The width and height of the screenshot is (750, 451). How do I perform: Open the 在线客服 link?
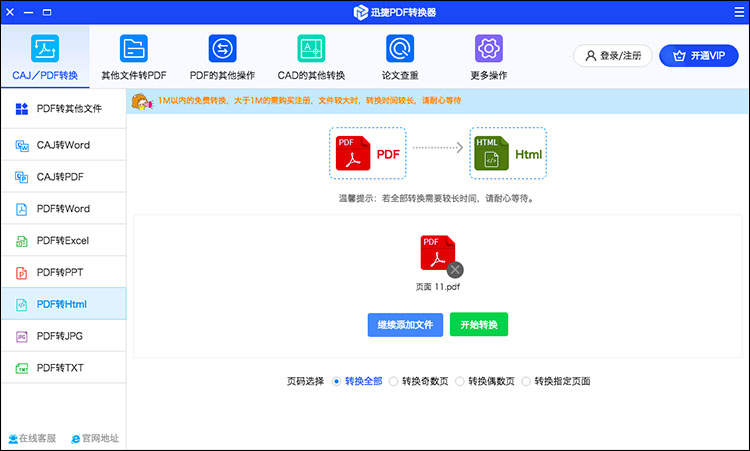[x=32, y=439]
